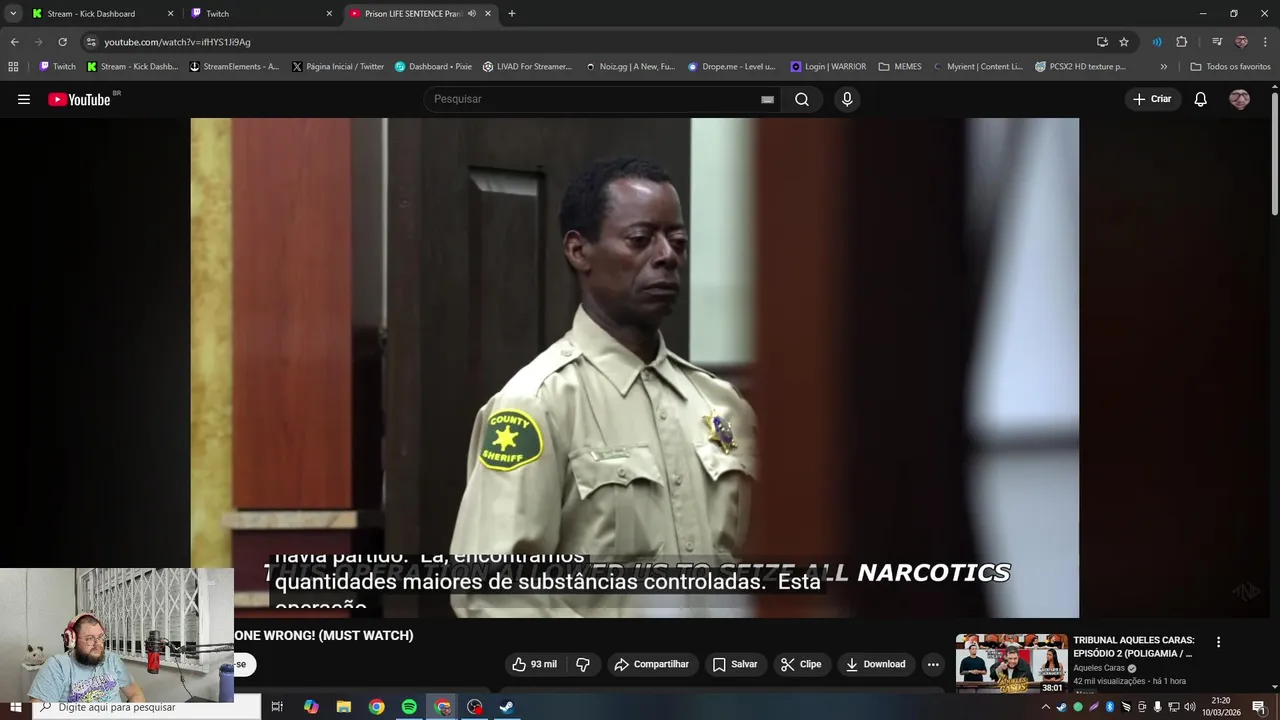
Task: Create a clip with Clipe
Action: point(801,664)
